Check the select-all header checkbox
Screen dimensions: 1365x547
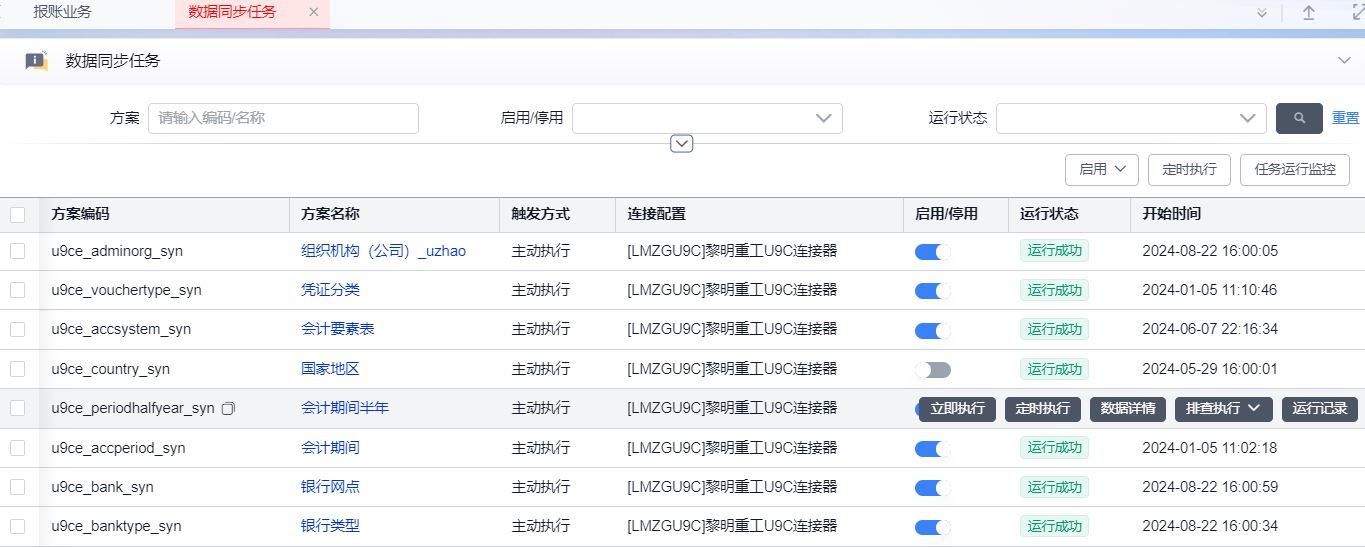click(x=18, y=214)
